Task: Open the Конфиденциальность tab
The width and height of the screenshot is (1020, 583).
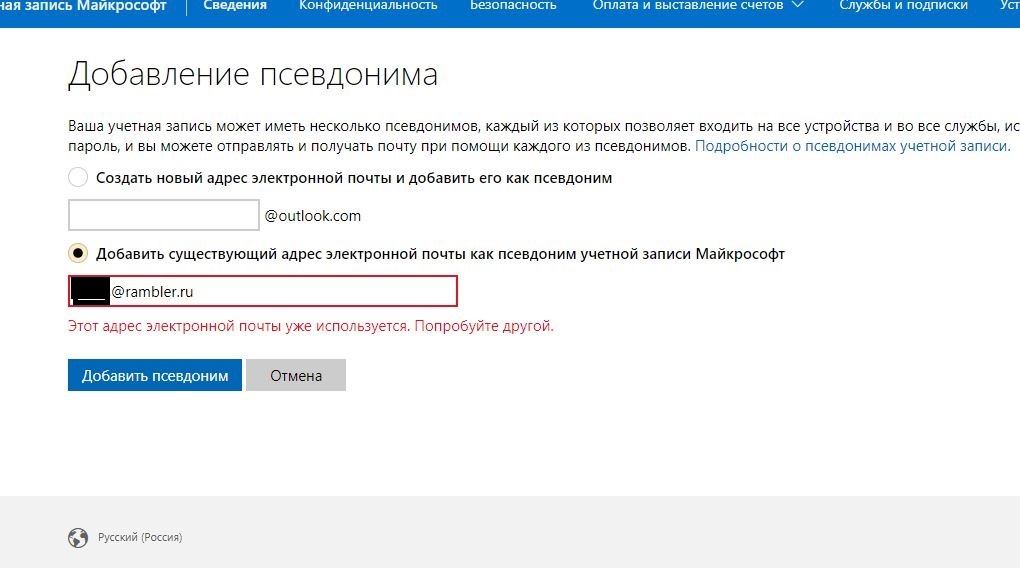Action: tap(368, 5)
